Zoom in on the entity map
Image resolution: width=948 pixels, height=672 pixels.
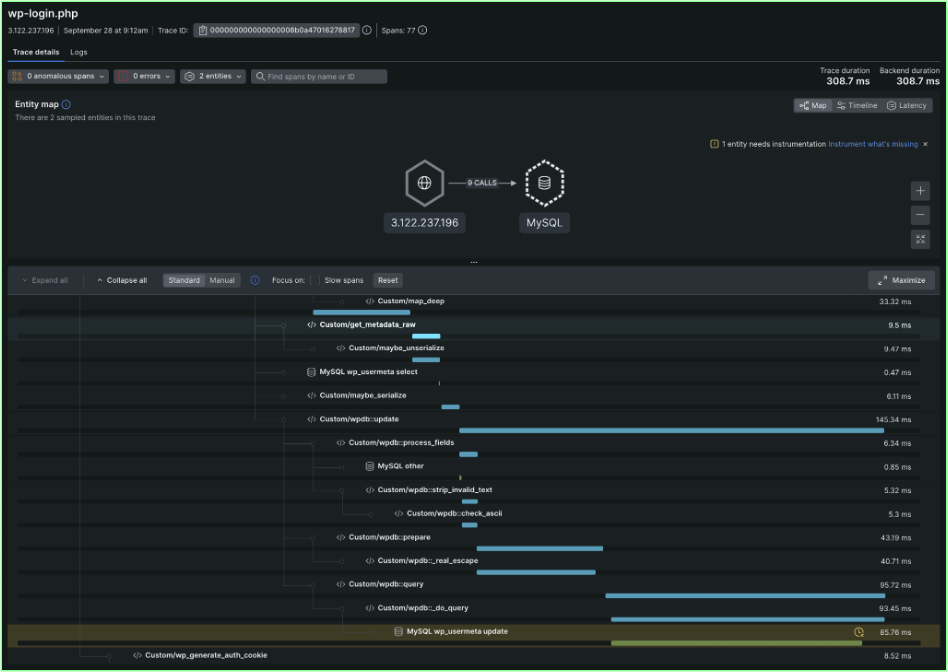pos(921,190)
